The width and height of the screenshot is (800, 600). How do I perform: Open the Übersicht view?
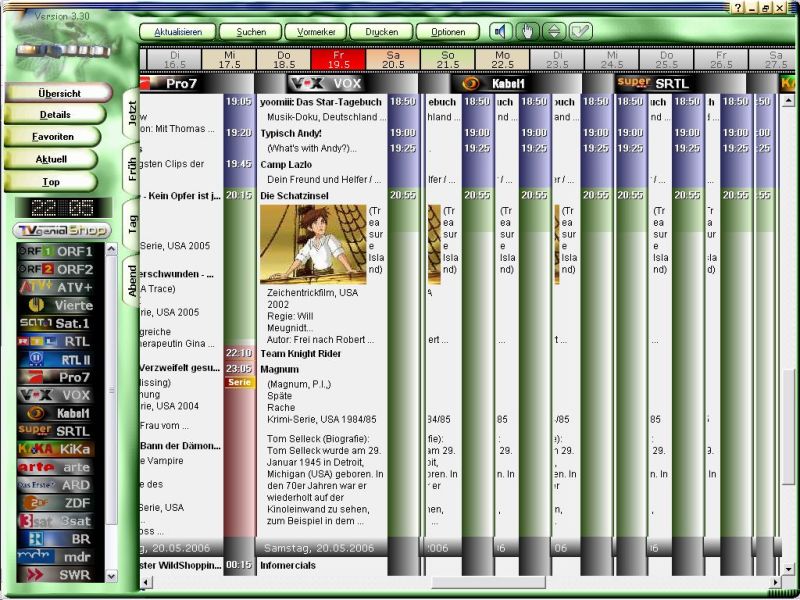pyautogui.click(x=59, y=93)
